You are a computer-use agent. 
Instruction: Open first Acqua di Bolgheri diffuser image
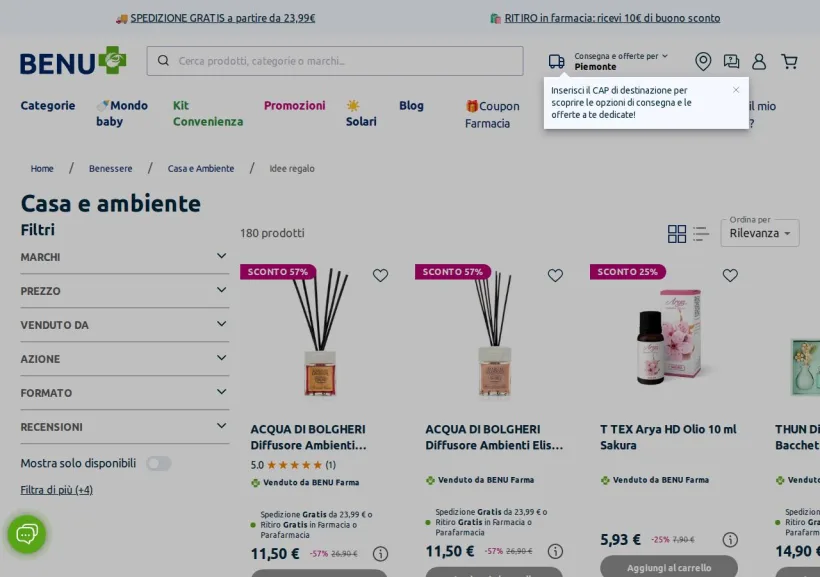point(320,333)
